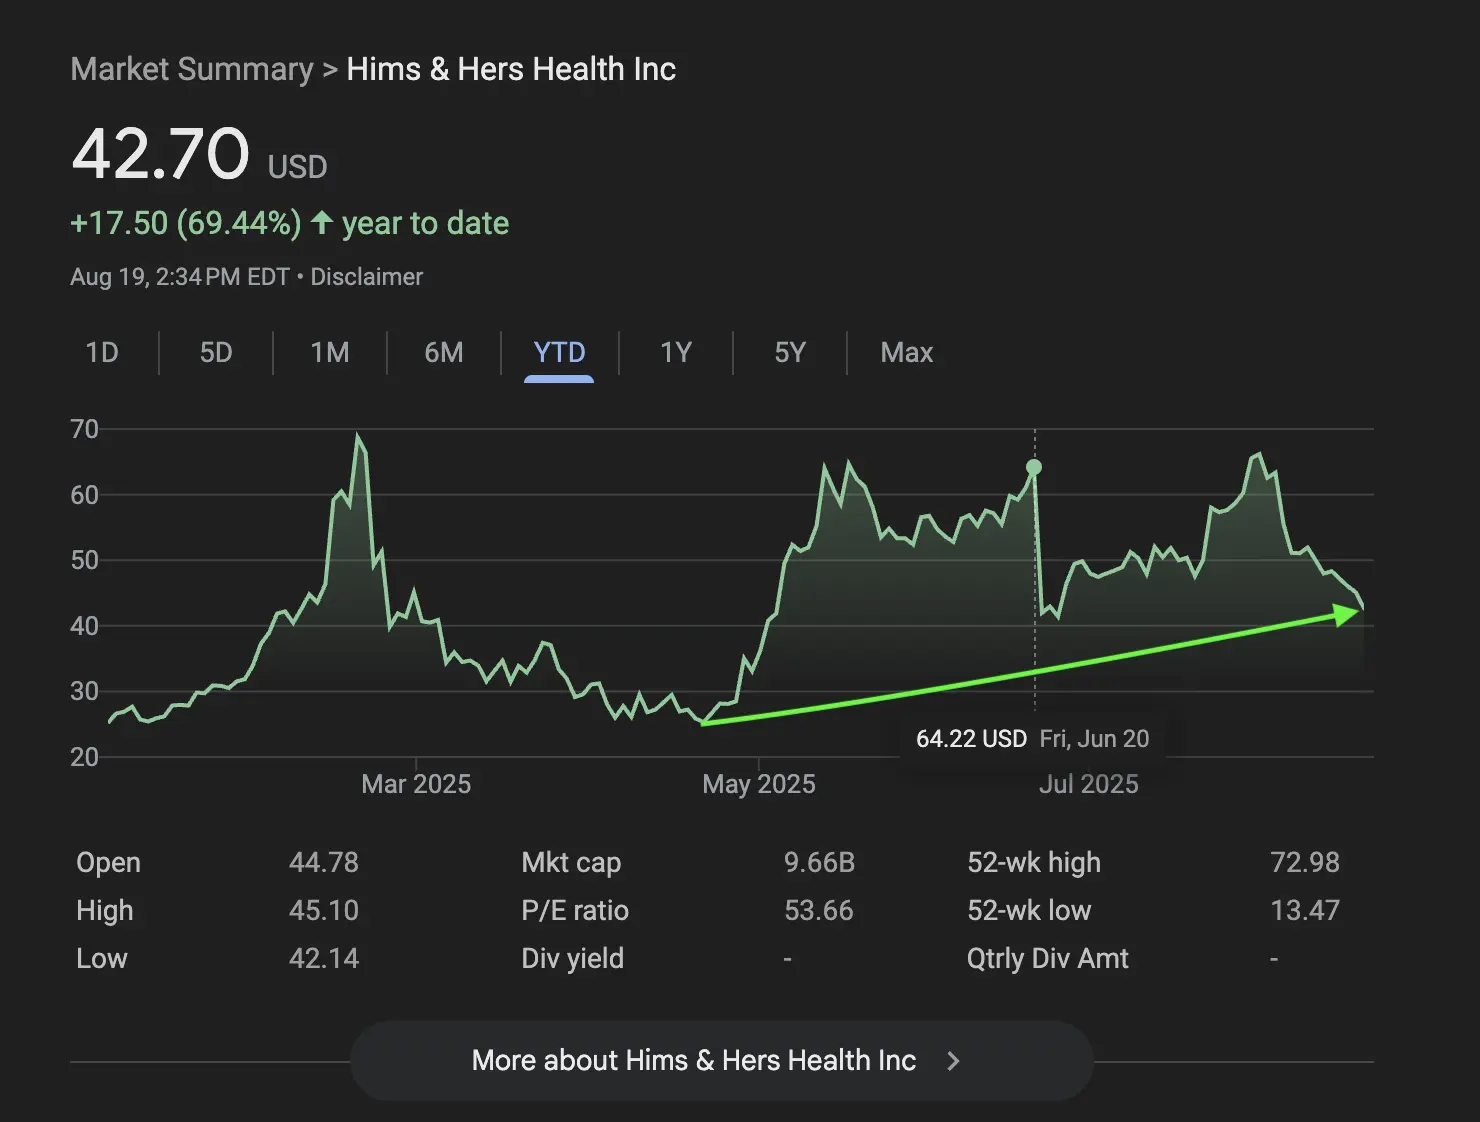Click the May 2025 axis label
Screen dimensions: 1480x1122
[759, 784]
